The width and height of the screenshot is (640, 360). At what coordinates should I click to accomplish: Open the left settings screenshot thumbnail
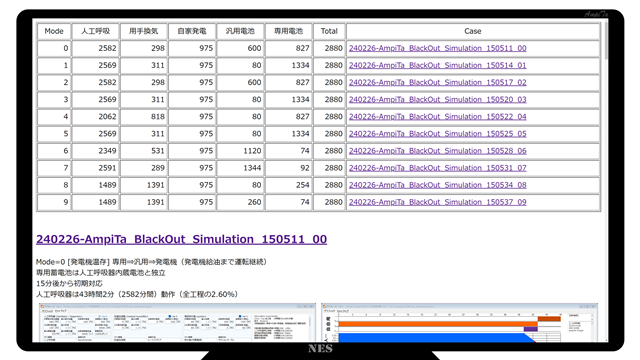point(177,322)
